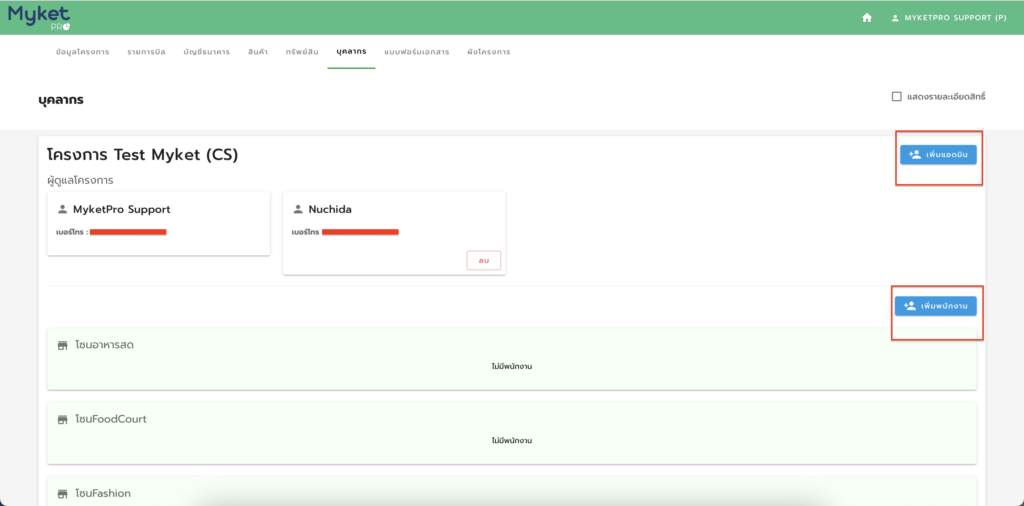Click the Myket Pro logo

point(39,18)
